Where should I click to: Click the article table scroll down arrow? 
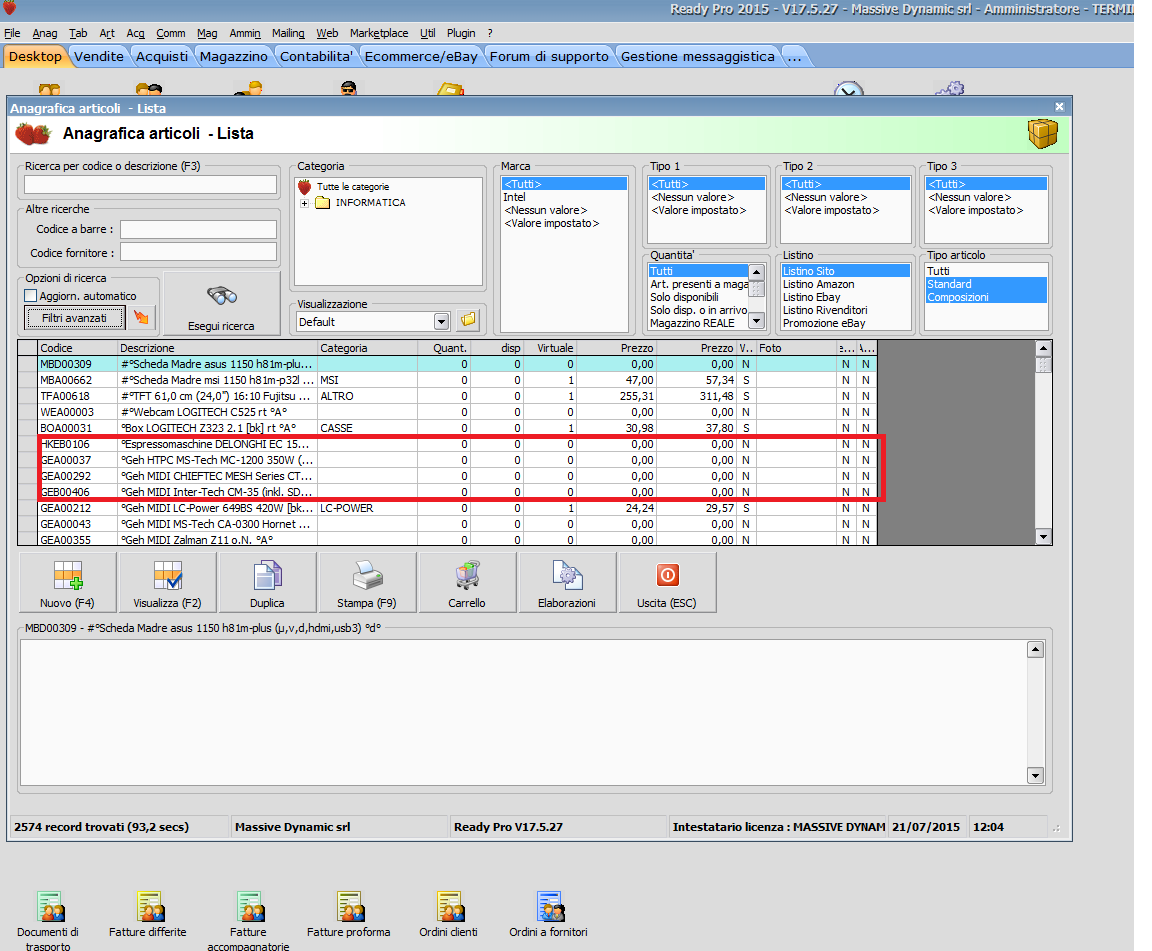click(1043, 536)
